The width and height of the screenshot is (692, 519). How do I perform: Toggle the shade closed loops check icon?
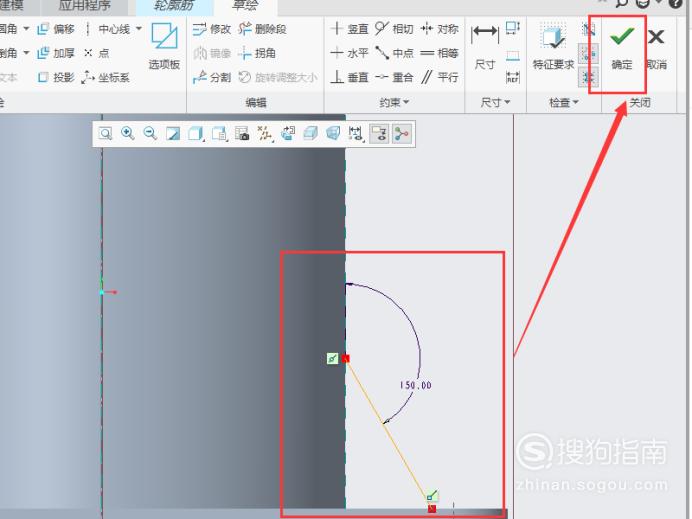[x=588, y=77]
